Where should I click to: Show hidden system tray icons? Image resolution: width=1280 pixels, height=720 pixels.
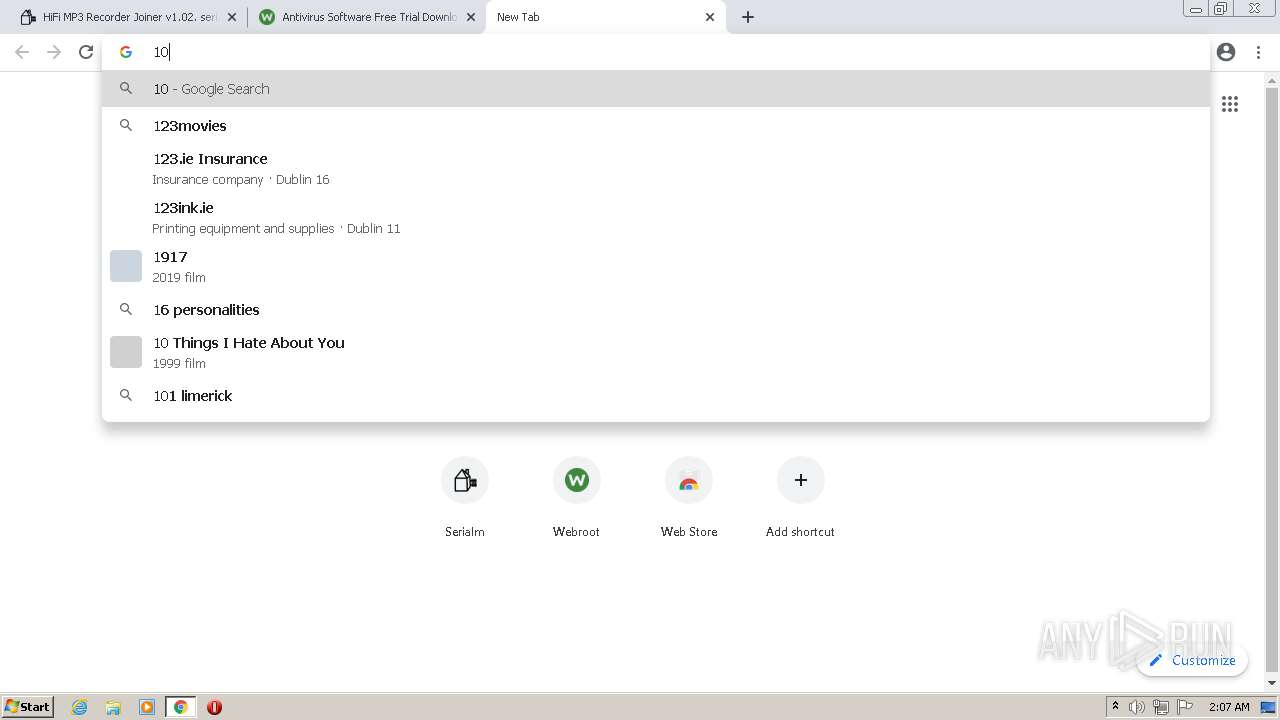click(1116, 707)
